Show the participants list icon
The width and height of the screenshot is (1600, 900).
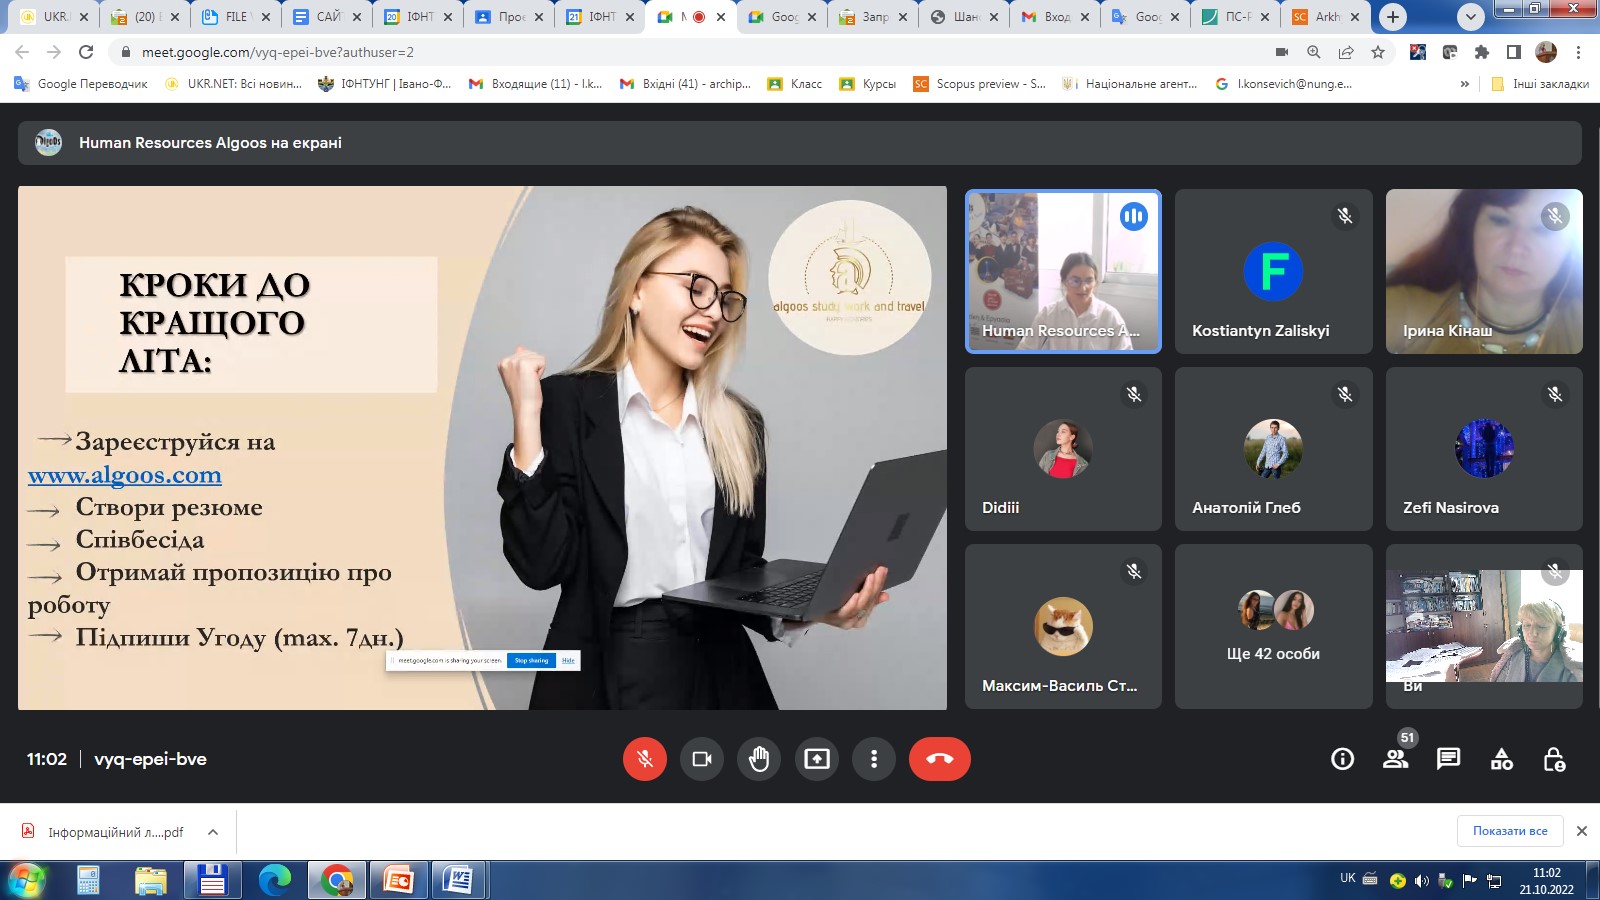[x=1395, y=759]
